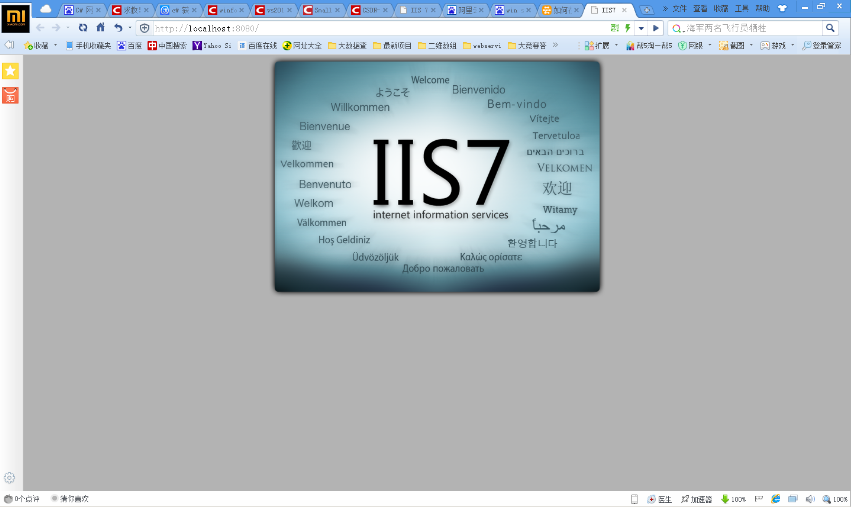Click the cloud icon beside the tabs
Image resolution: width=854 pixels, height=507 pixels.
click(46, 9)
